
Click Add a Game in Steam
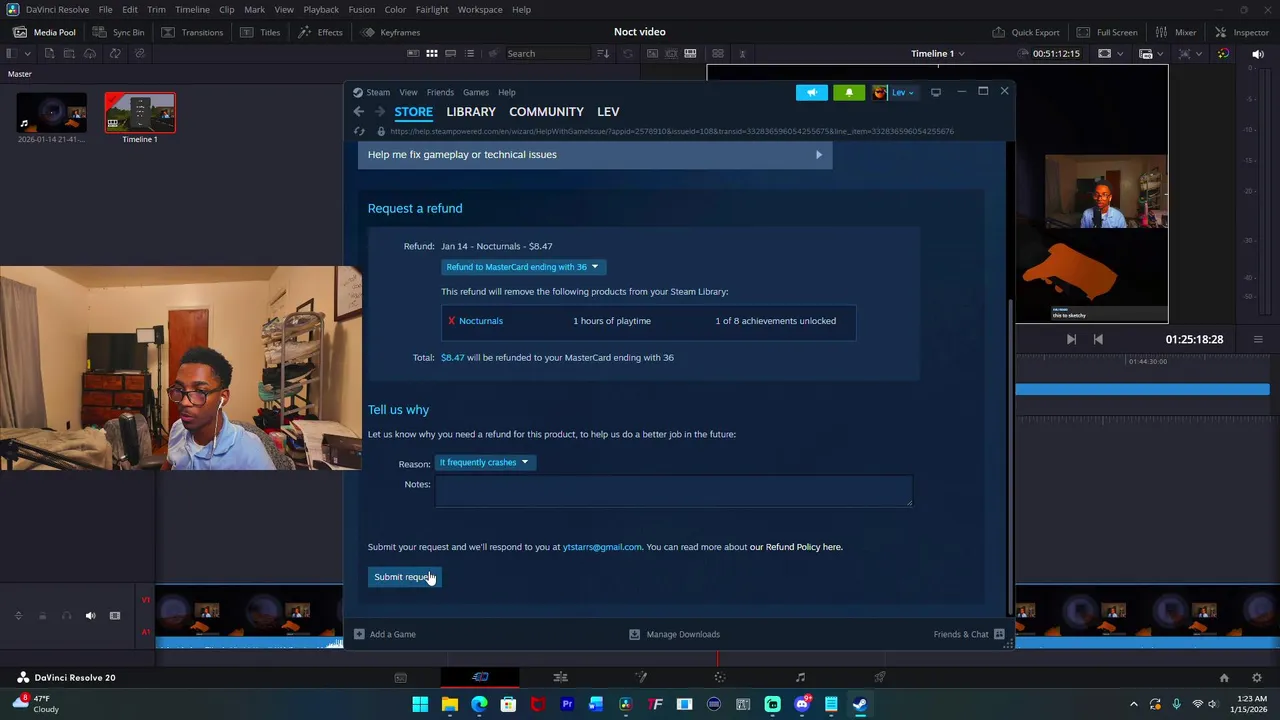tap(384, 634)
